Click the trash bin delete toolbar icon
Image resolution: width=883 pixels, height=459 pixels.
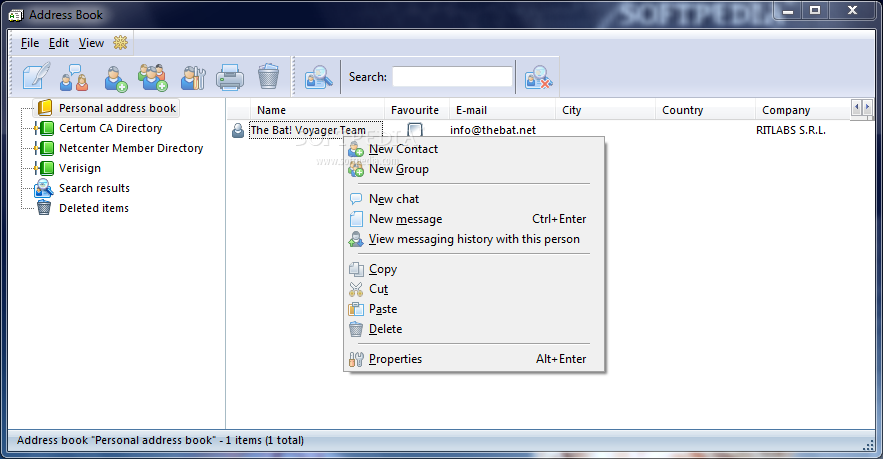pyautogui.click(x=269, y=77)
